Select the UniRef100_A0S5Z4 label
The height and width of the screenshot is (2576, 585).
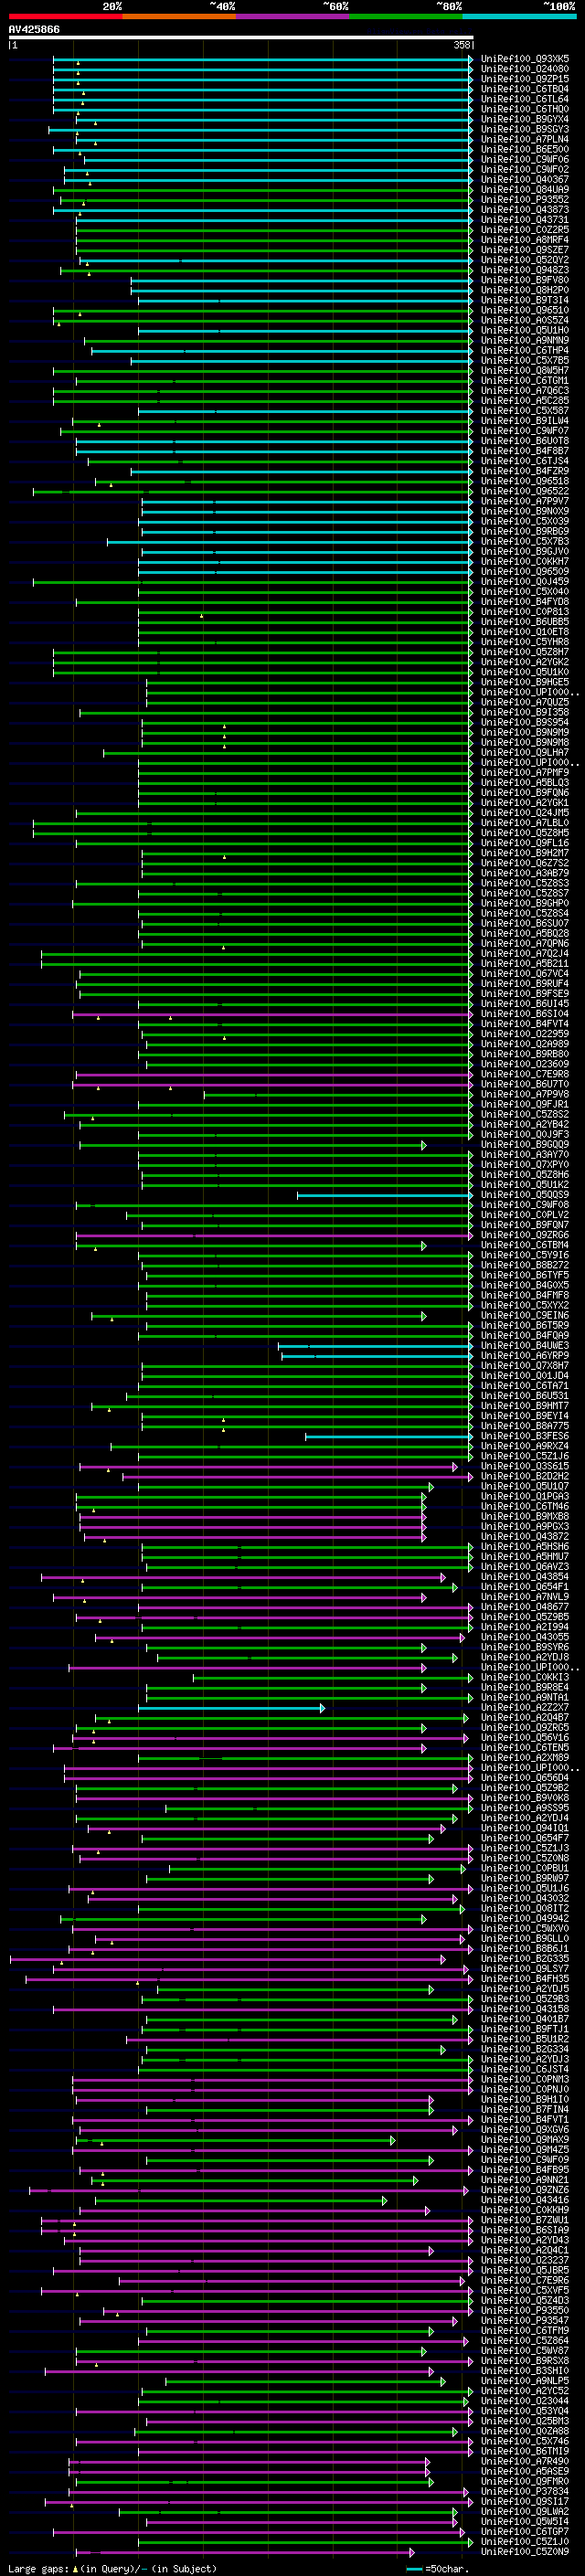tap(525, 320)
